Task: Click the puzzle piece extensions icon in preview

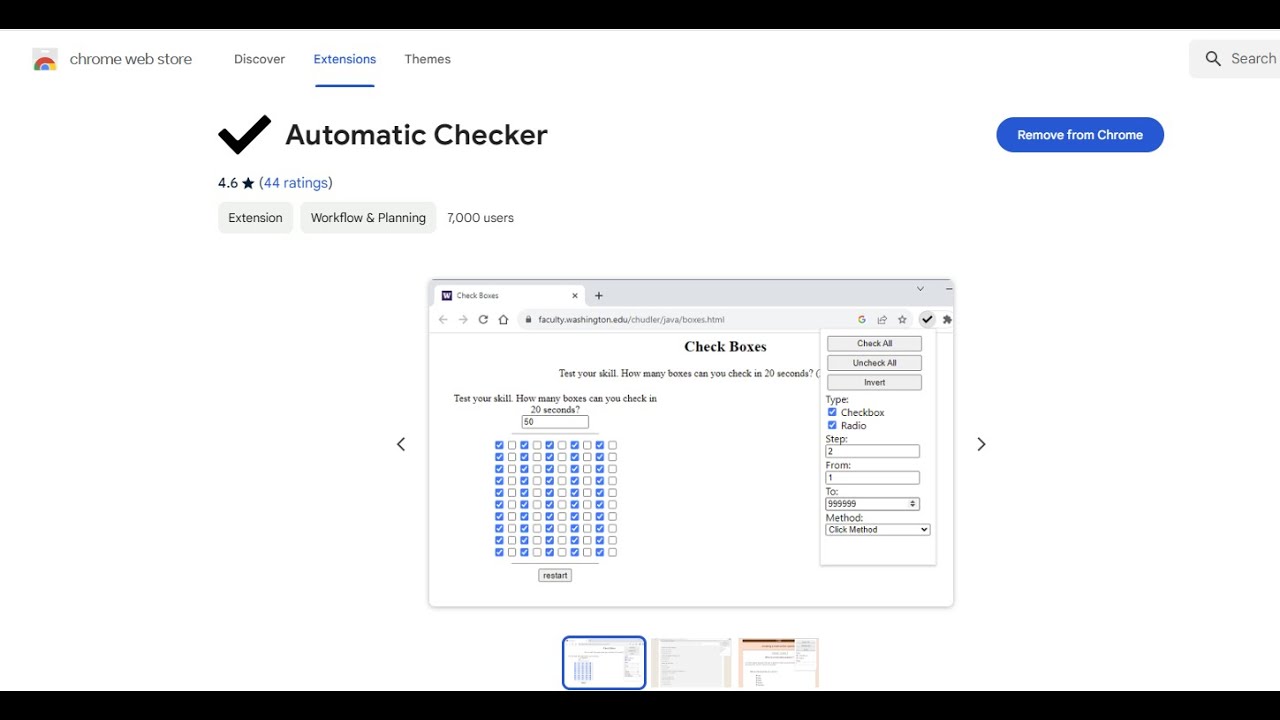Action: [x=947, y=320]
